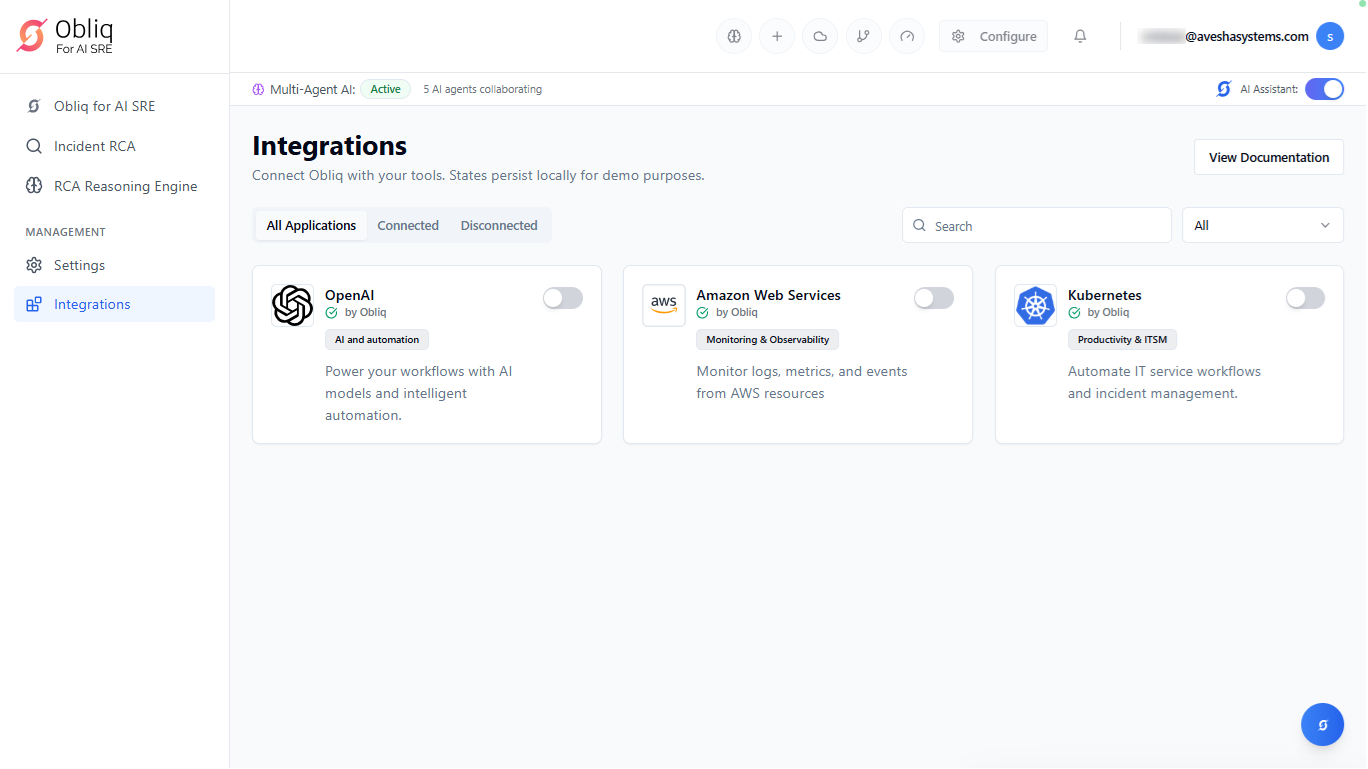This screenshot has height=769, width=1368.
Task: Open notifications bell icon
Action: coord(1080,37)
